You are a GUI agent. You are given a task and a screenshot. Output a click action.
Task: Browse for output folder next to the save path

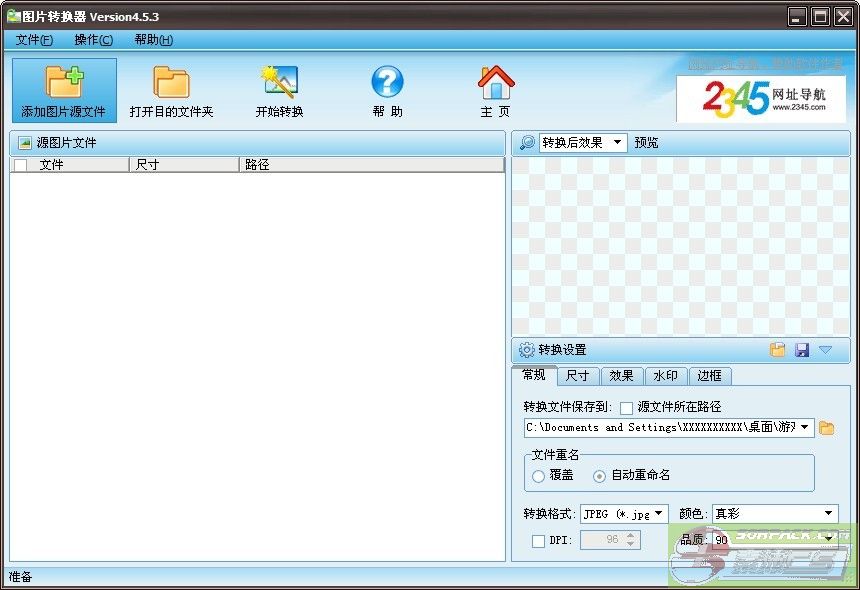827,428
